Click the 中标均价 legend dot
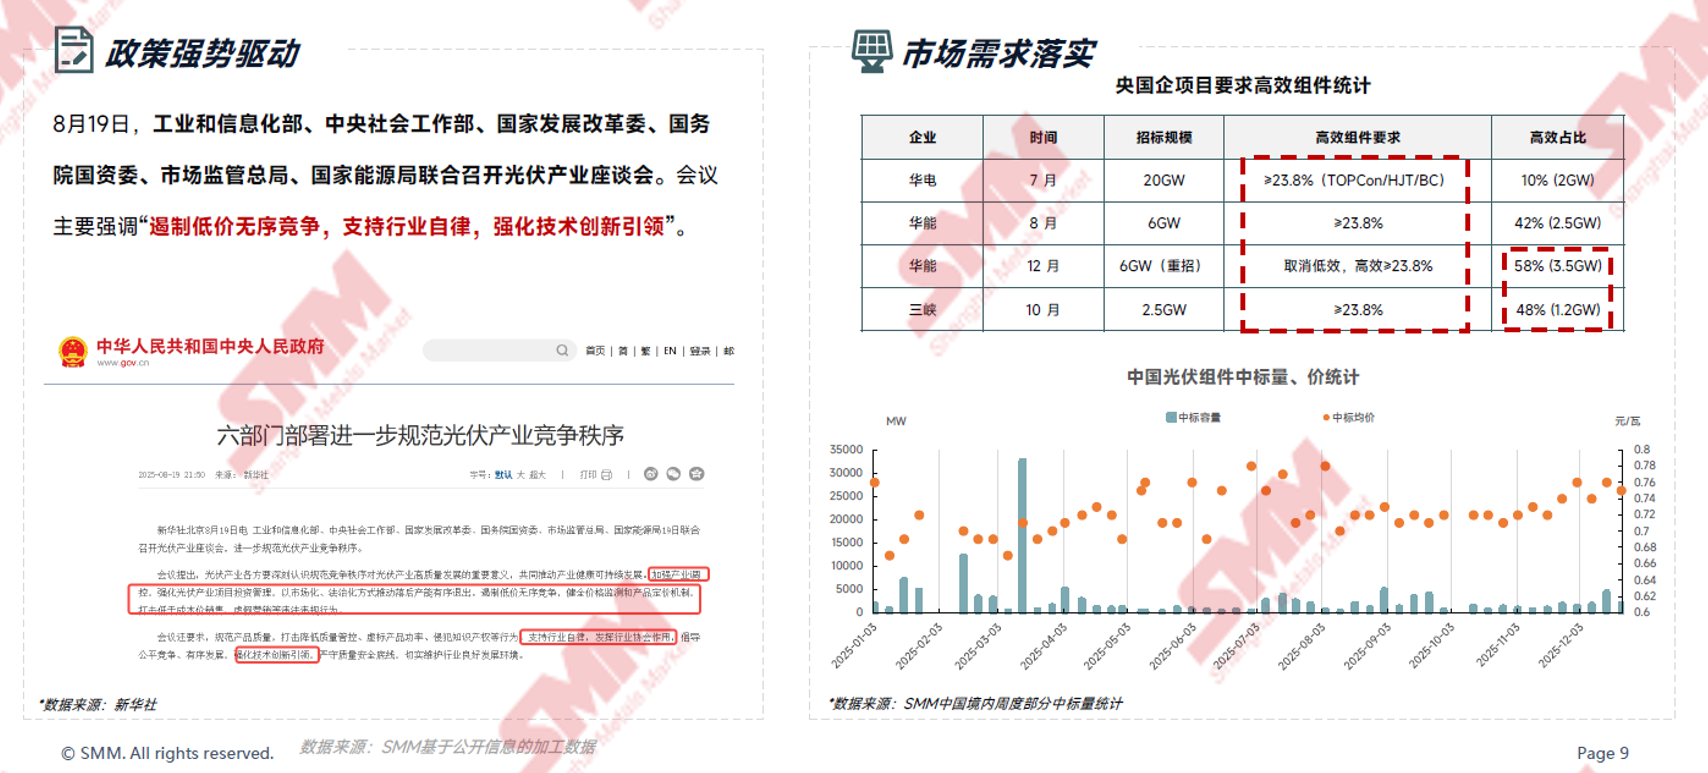Viewport: 1708px width, 773px height. point(1326,417)
